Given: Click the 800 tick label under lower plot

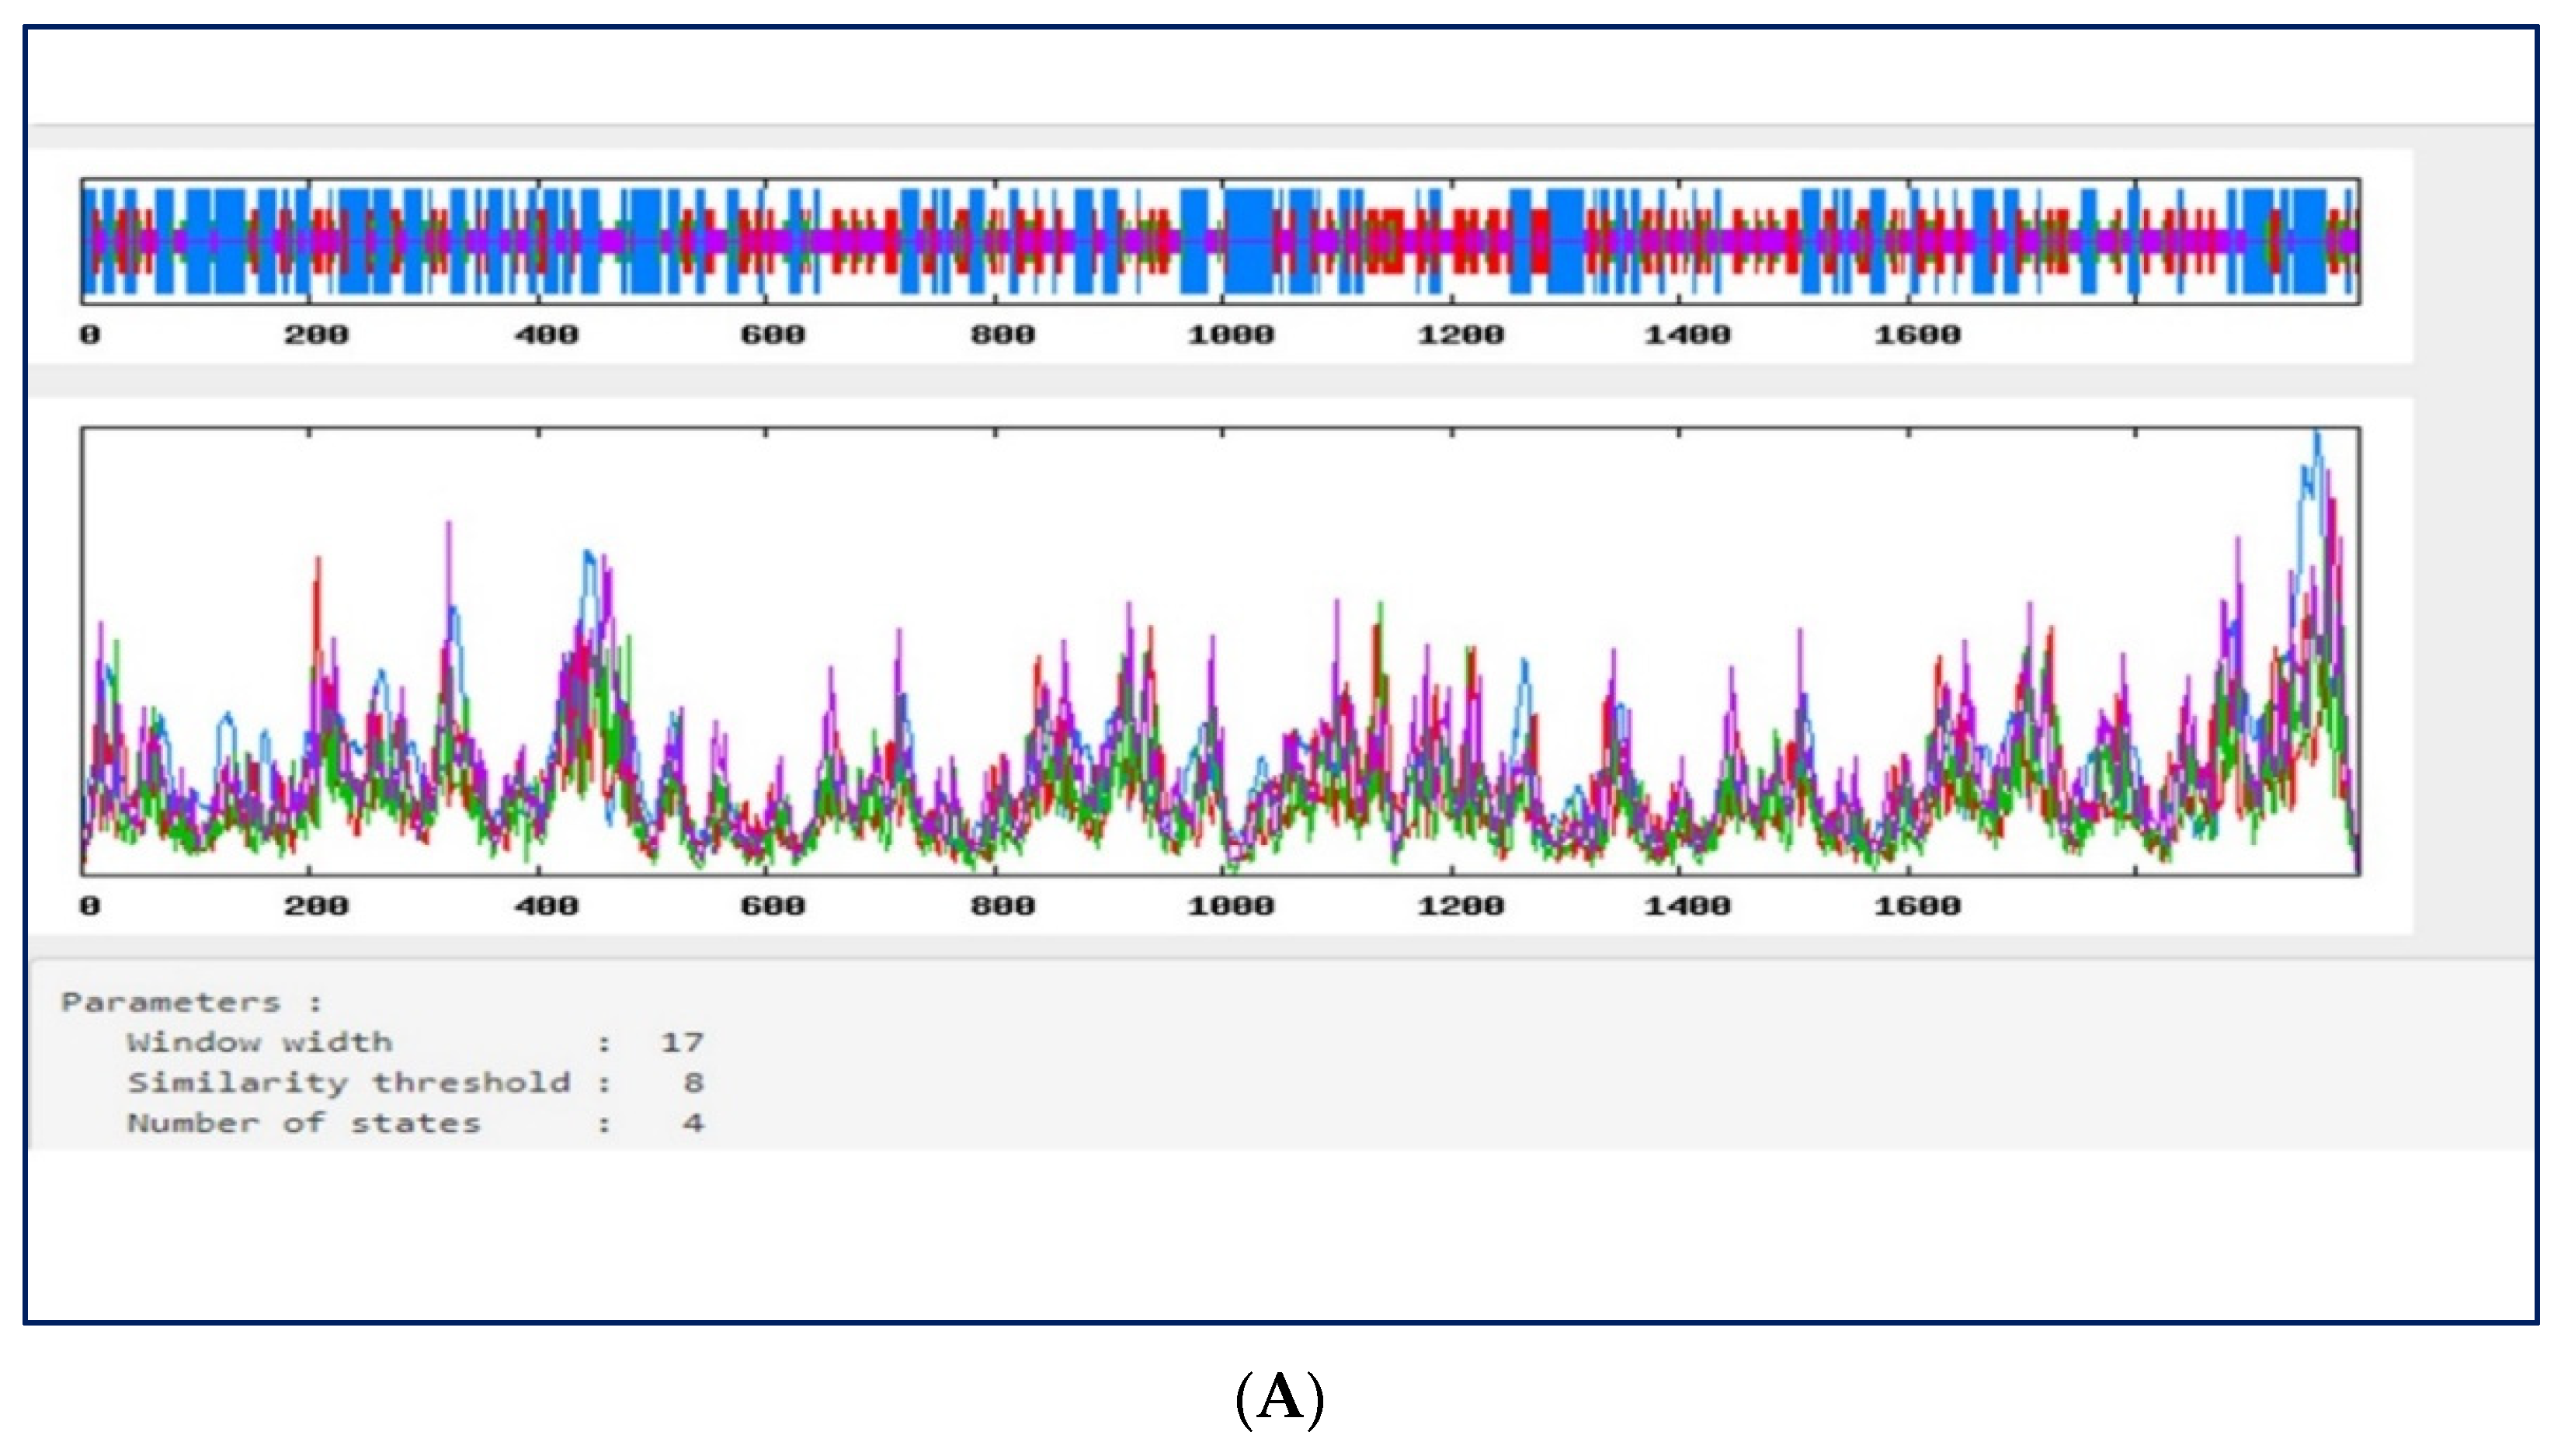Looking at the screenshot, I should 1002,906.
